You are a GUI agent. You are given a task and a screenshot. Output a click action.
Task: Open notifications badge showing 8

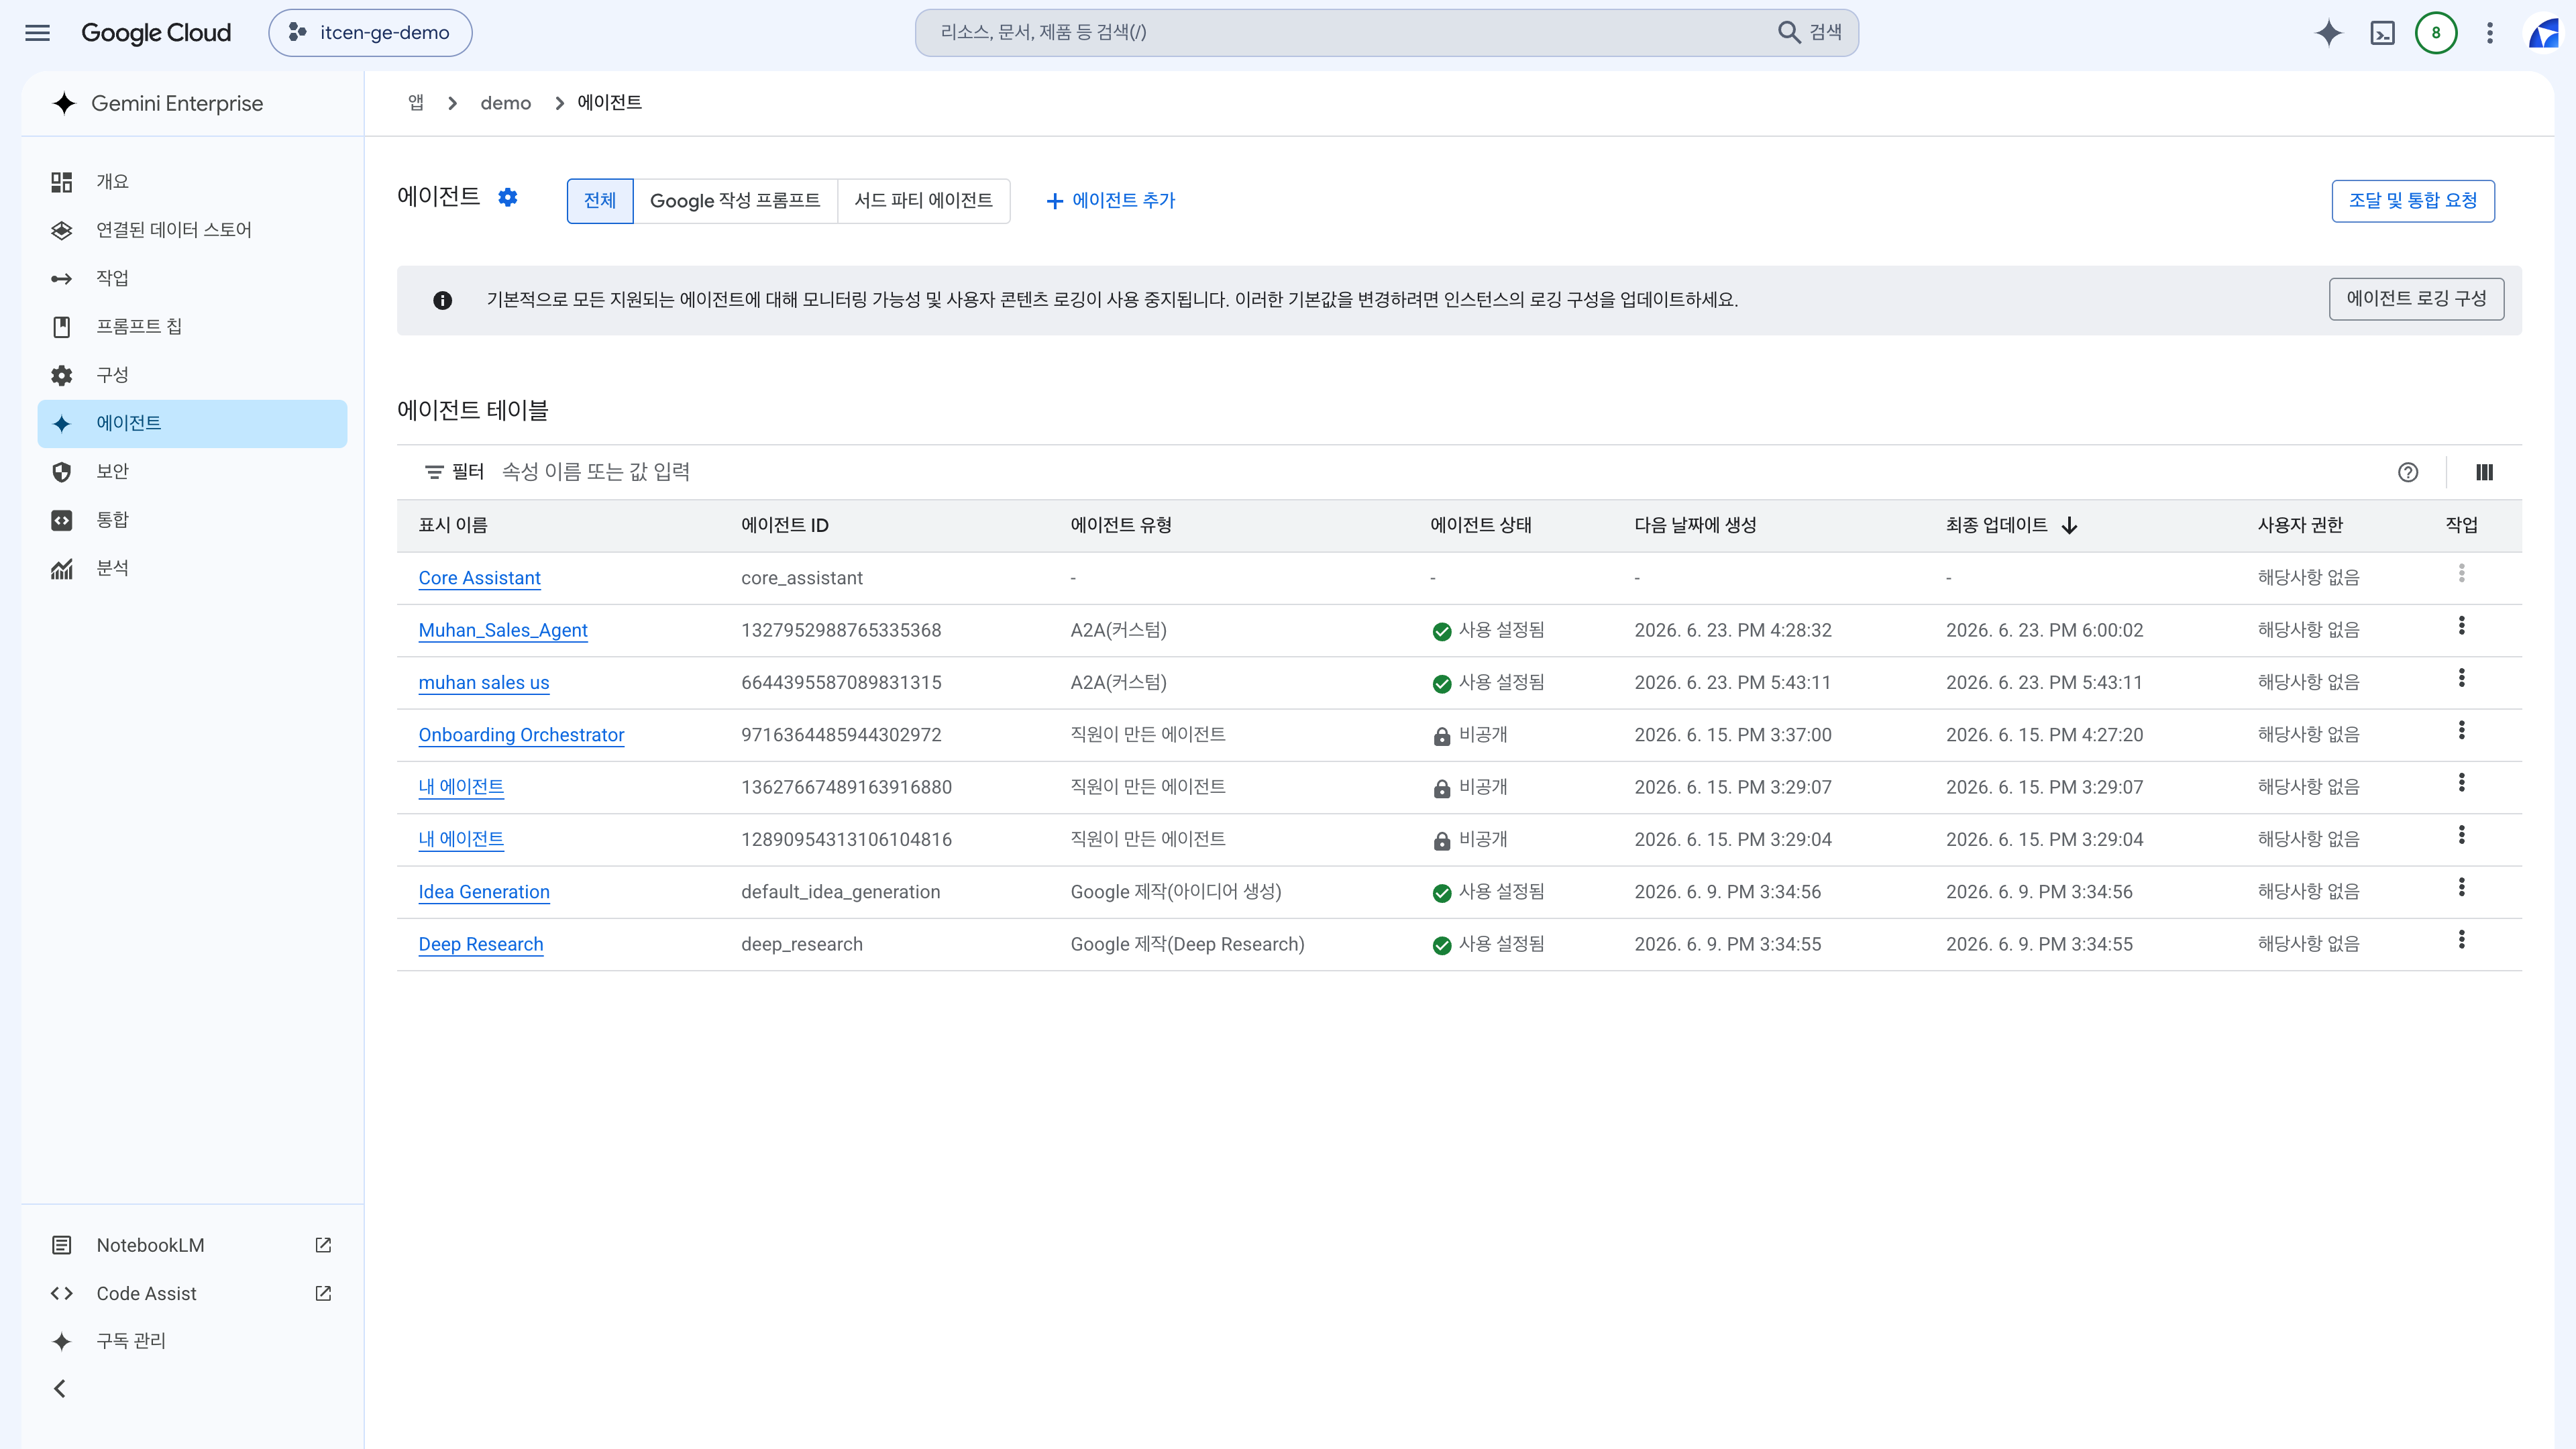point(2436,33)
